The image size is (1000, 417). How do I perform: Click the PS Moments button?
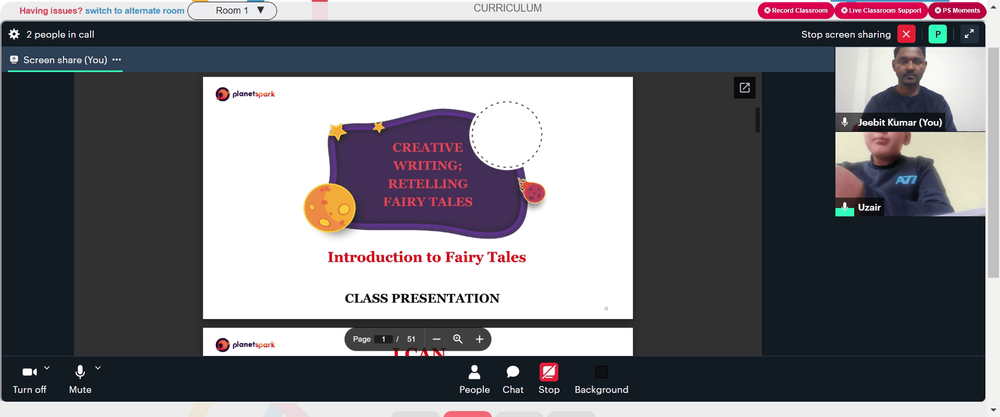[x=957, y=11]
